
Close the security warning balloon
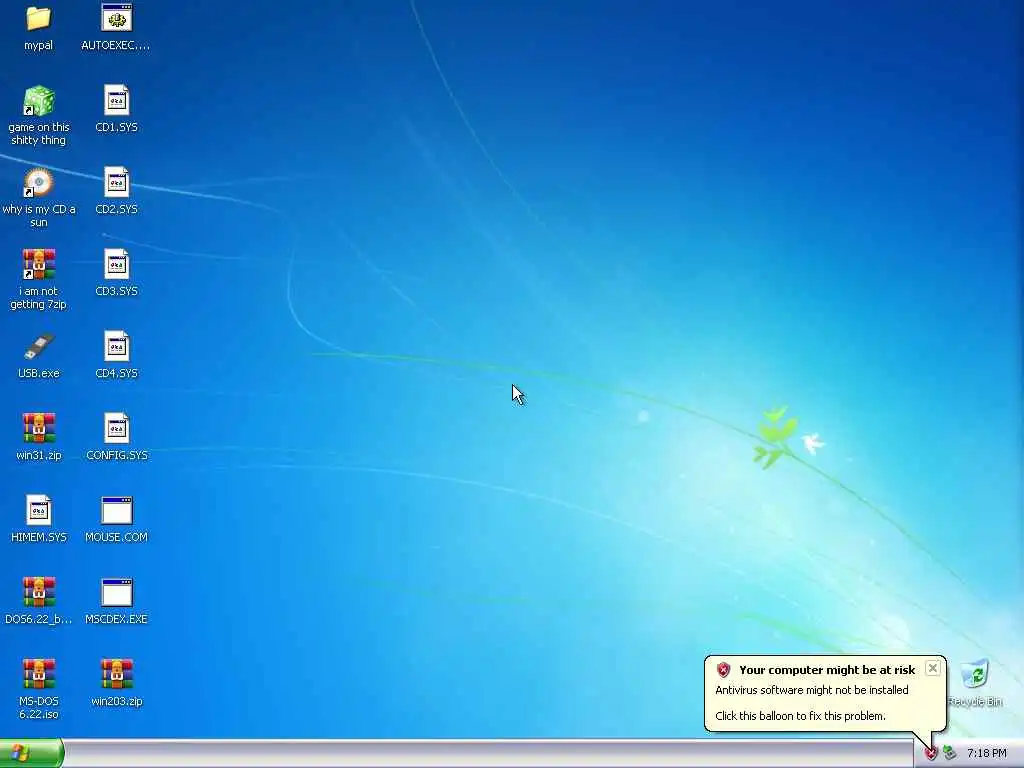(x=933, y=668)
